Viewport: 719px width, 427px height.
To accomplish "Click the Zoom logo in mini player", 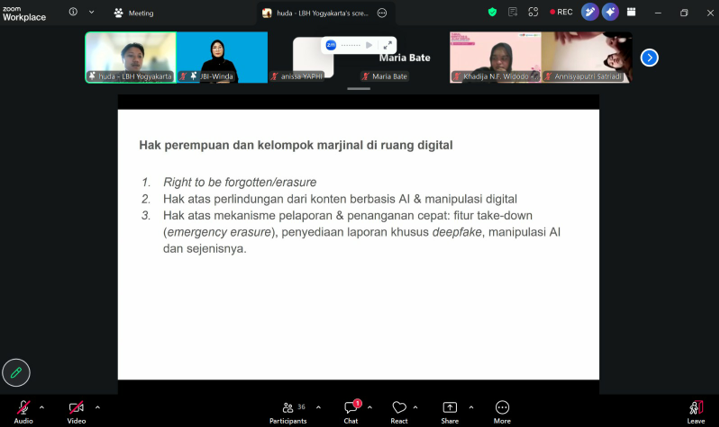I will (331, 45).
